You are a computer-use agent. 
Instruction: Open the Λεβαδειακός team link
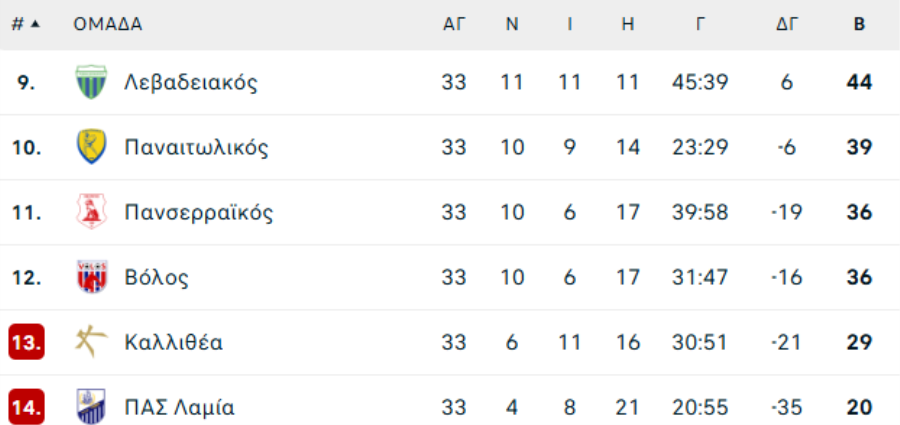click(x=191, y=83)
